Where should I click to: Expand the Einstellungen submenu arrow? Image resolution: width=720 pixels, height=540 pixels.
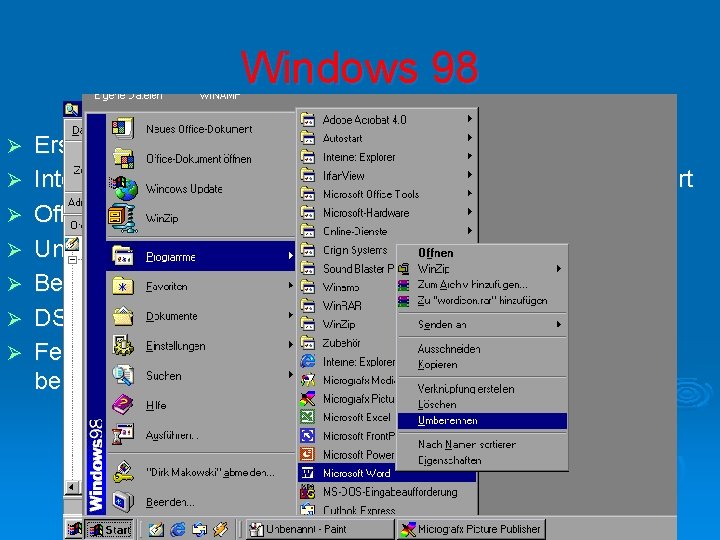click(x=290, y=345)
